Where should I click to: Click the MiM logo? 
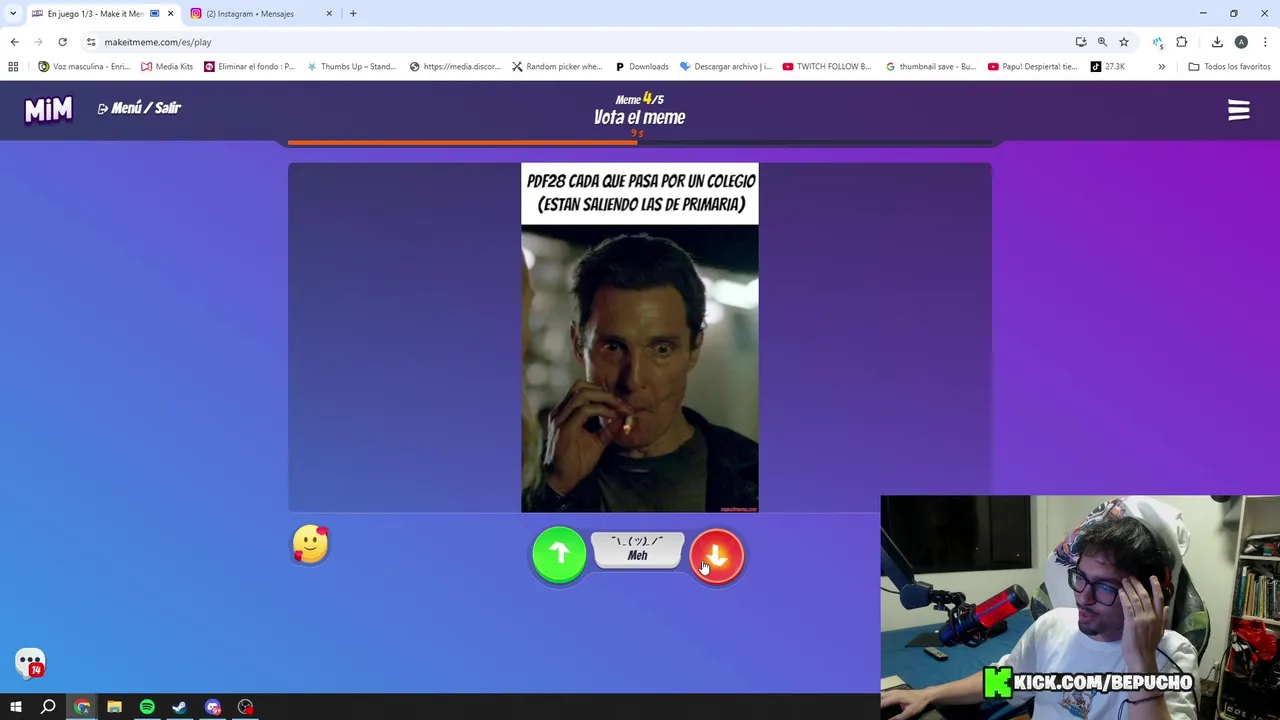(48, 109)
